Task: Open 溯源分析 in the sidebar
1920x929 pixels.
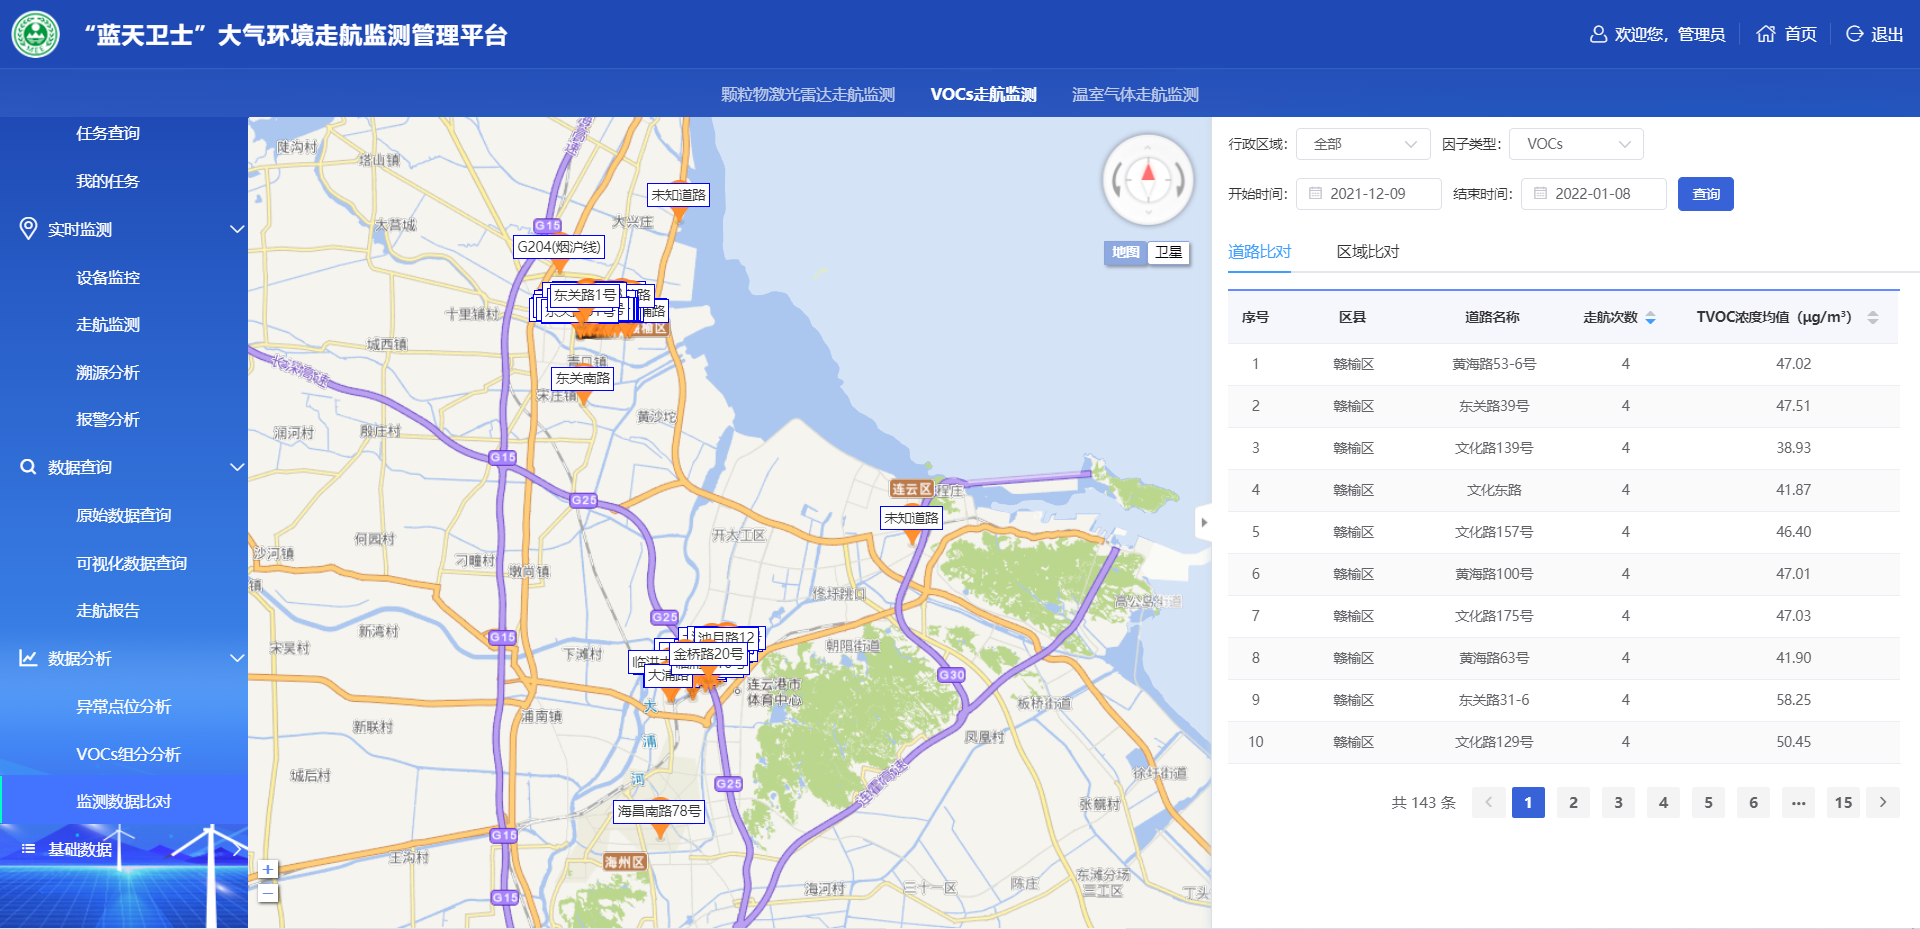Action: pyautogui.click(x=108, y=372)
